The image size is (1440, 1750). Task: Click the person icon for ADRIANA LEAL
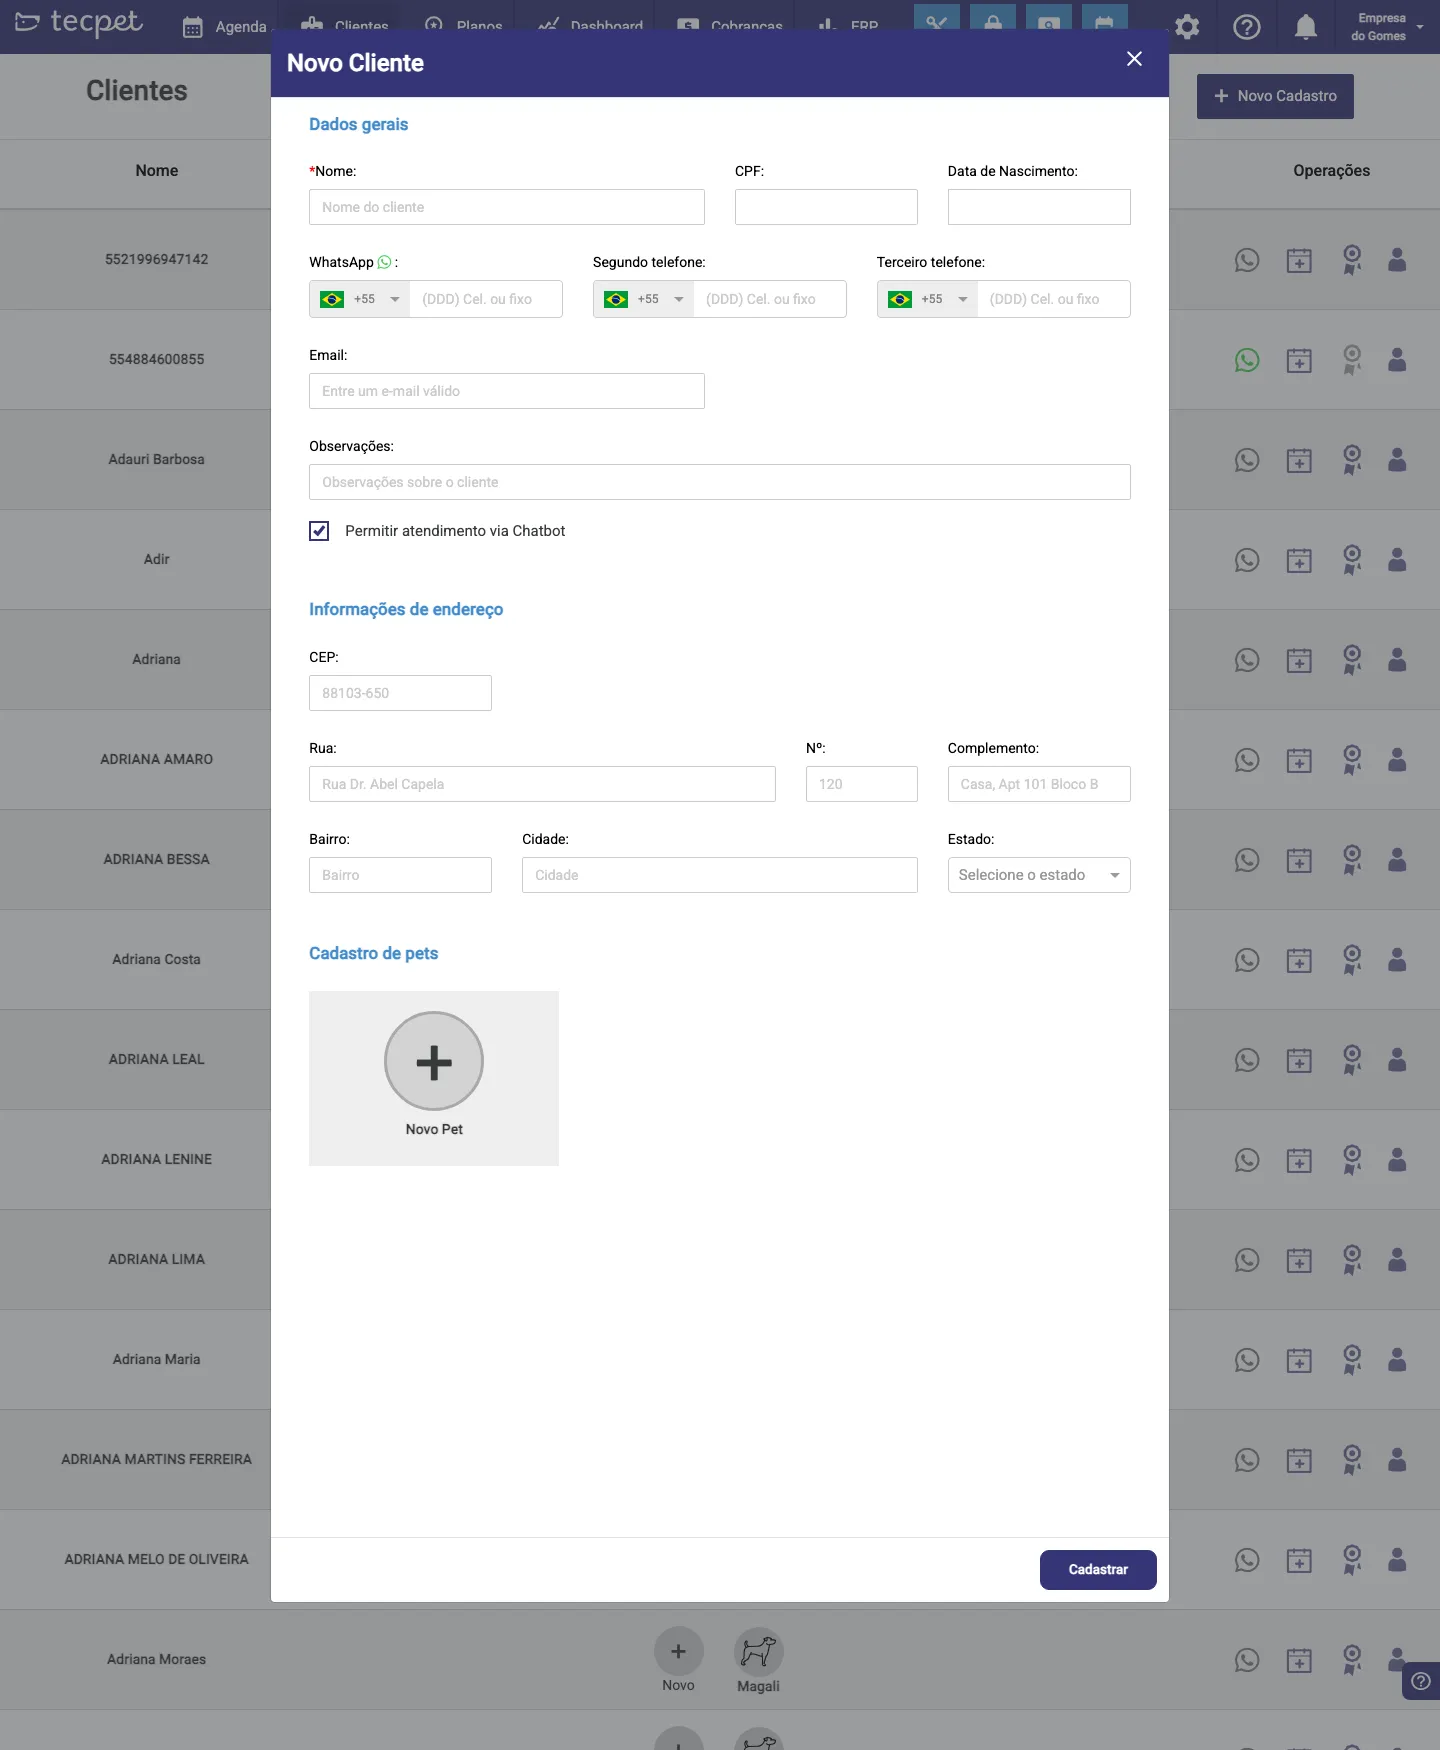click(1397, 1060)
